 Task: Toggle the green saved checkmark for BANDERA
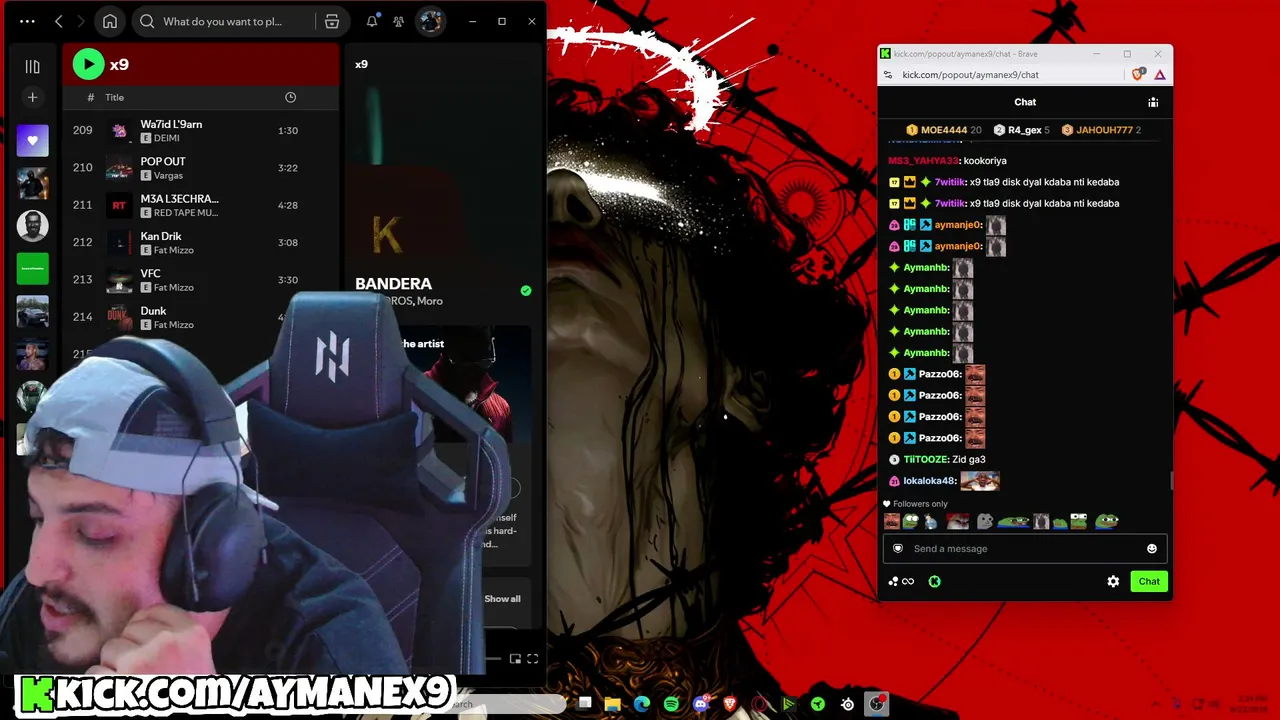click(x=526, y=291)
